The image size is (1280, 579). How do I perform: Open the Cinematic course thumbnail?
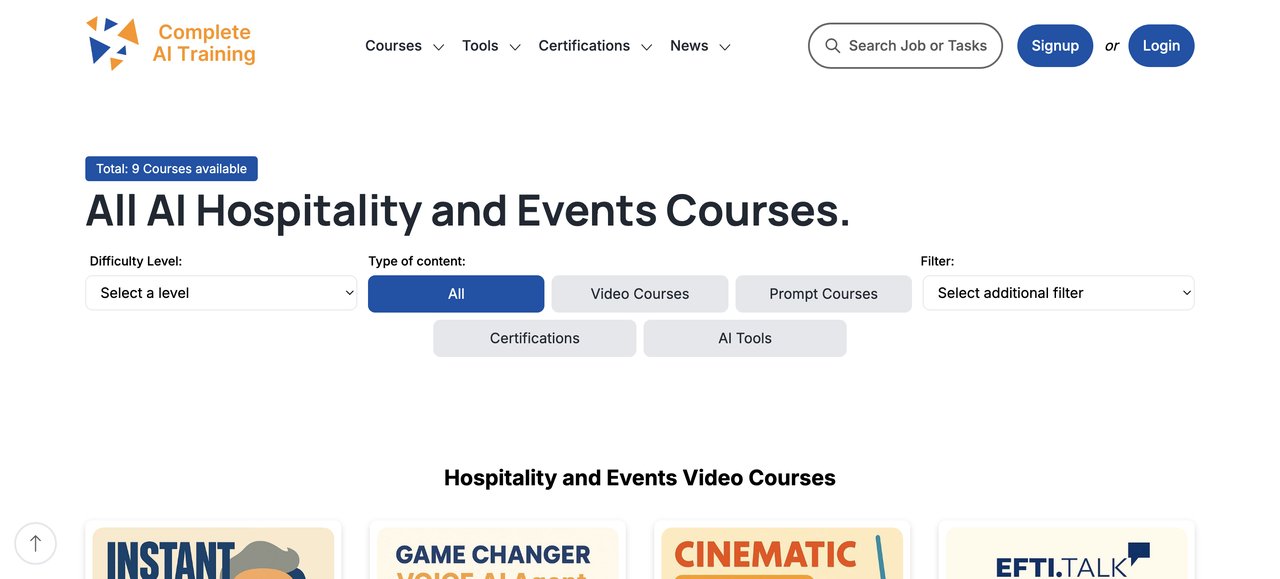pos(782,554)
